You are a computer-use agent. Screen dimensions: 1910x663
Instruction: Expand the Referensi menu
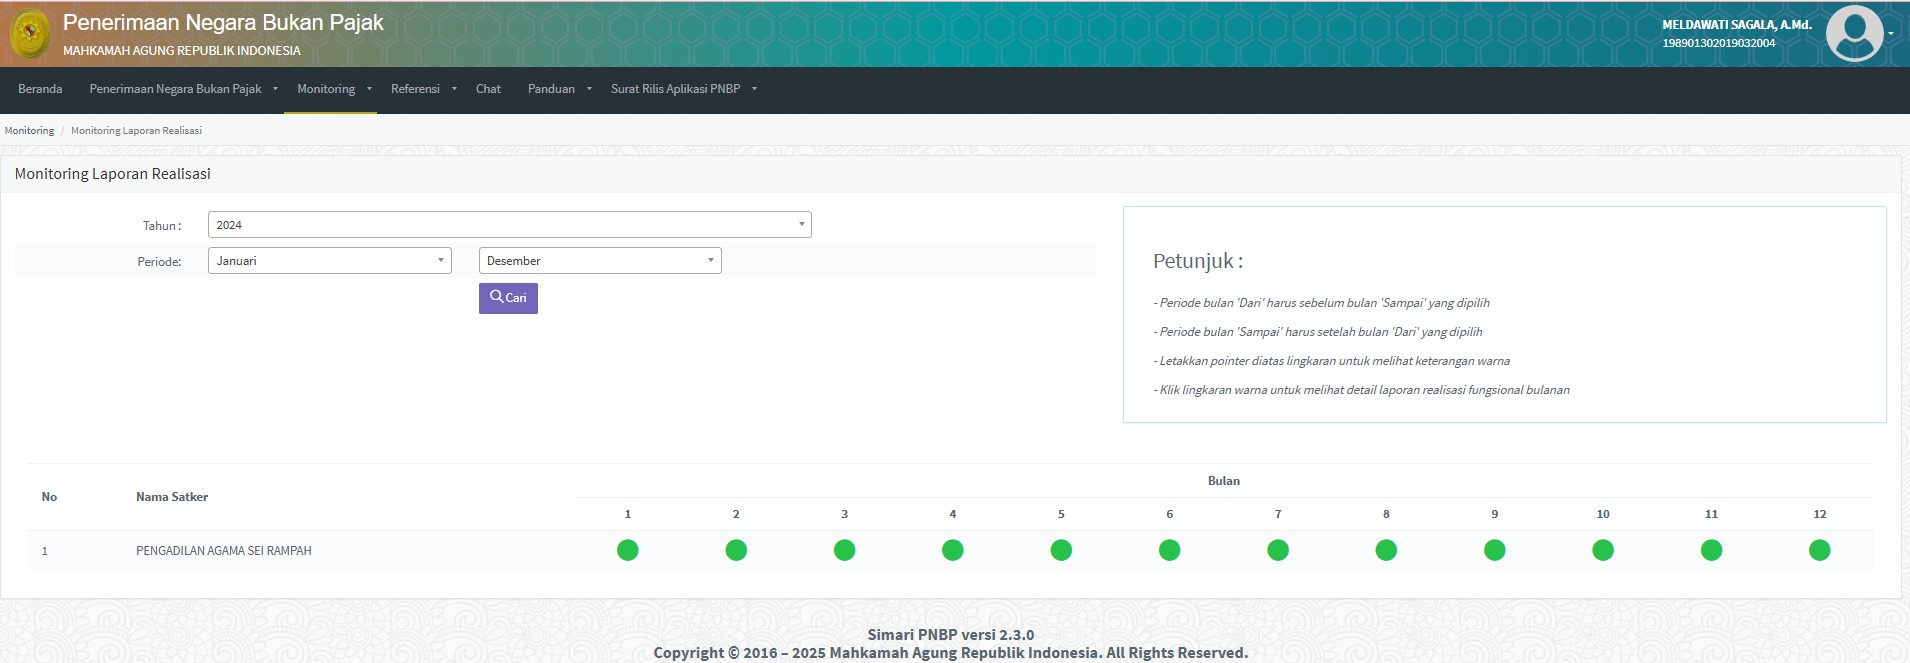(x=423, y=89)
